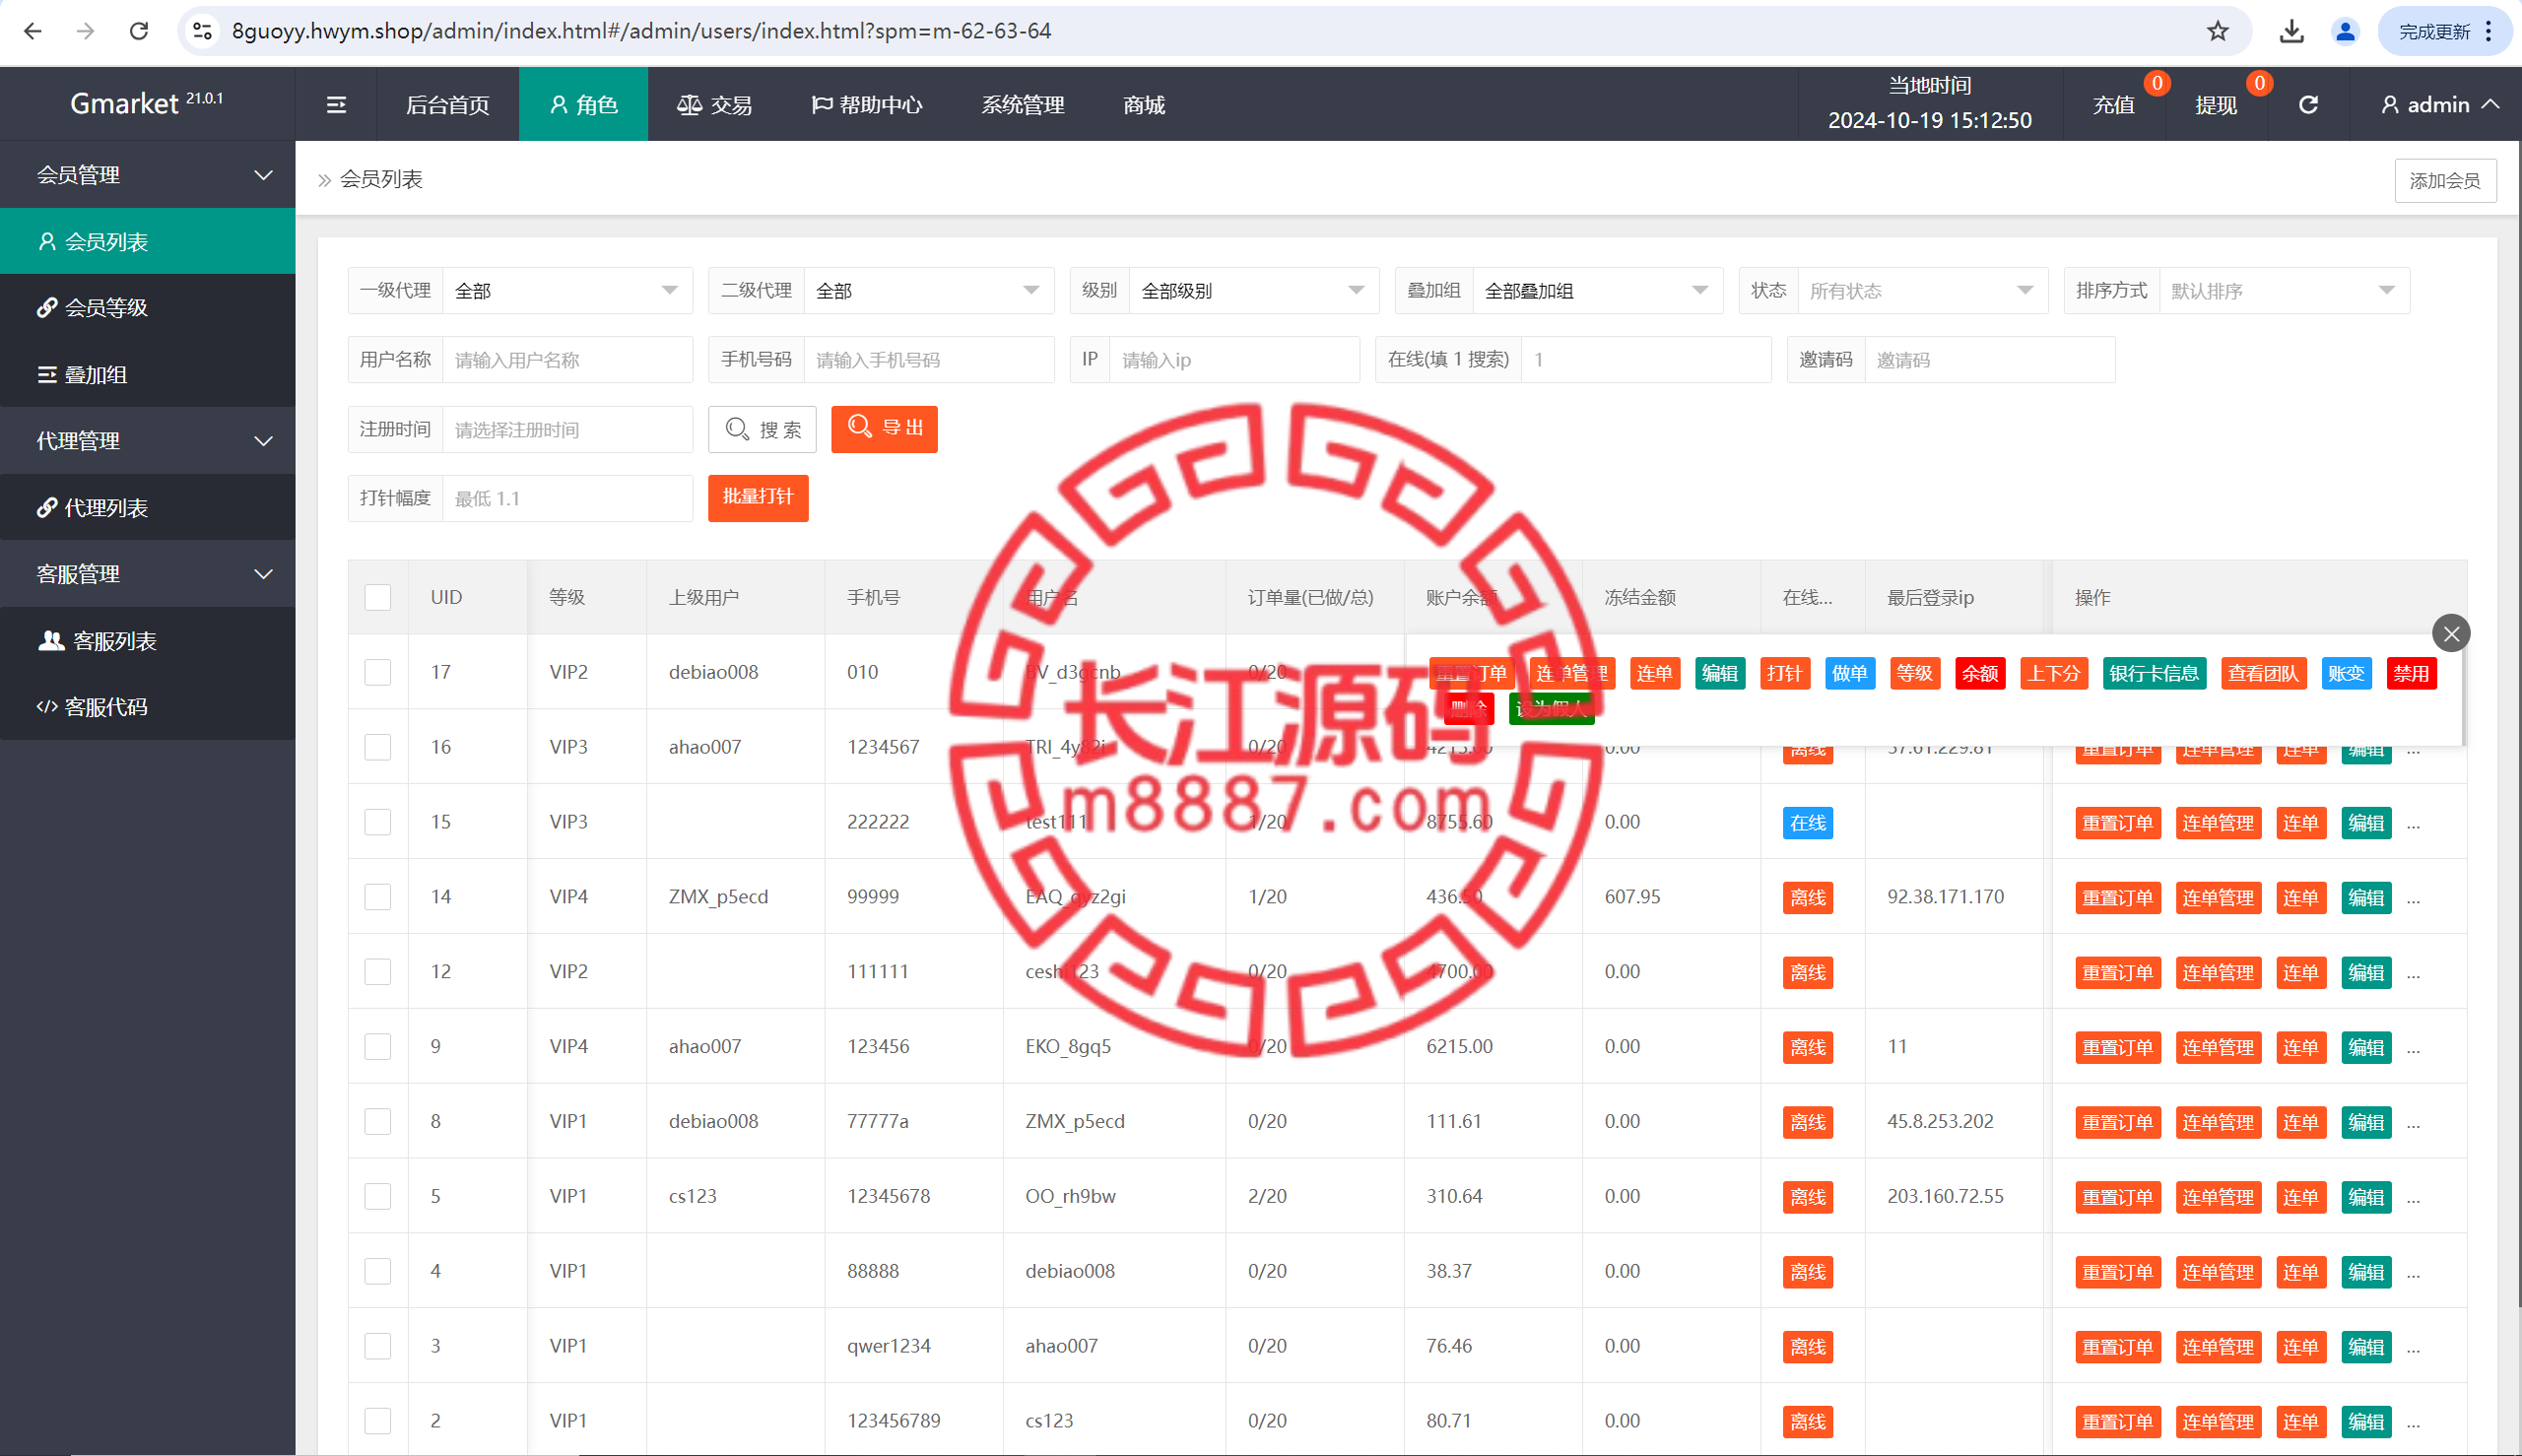Open 叠加组 in the sidebar
2522x1456 pixels.
148,374
